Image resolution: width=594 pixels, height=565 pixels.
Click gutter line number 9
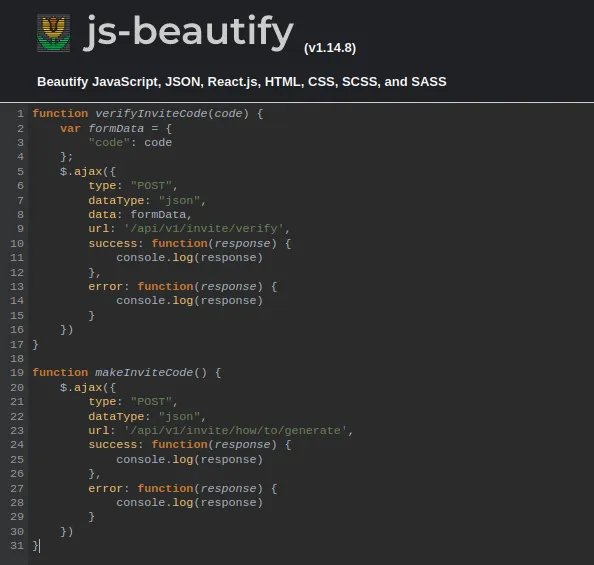coord(20,229)
